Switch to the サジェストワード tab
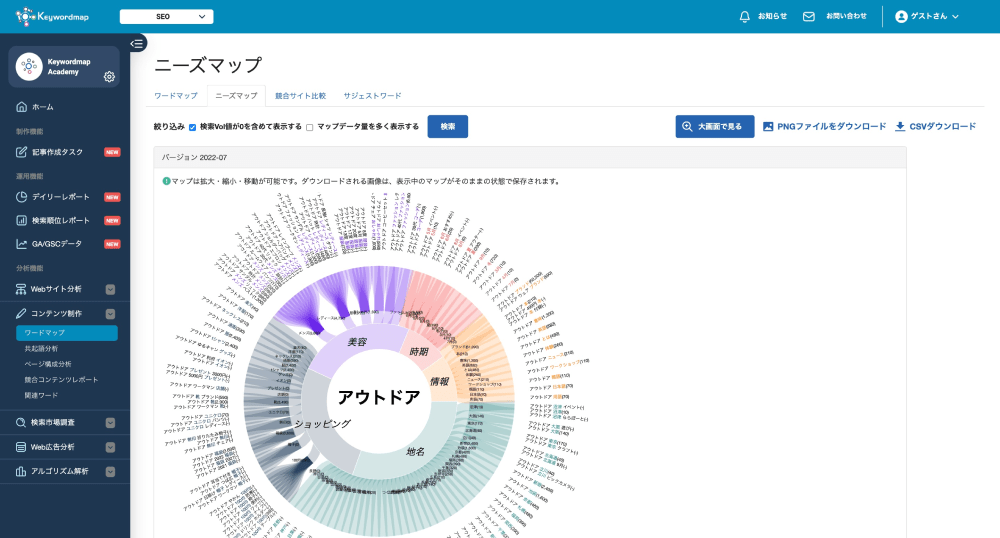 372,96
